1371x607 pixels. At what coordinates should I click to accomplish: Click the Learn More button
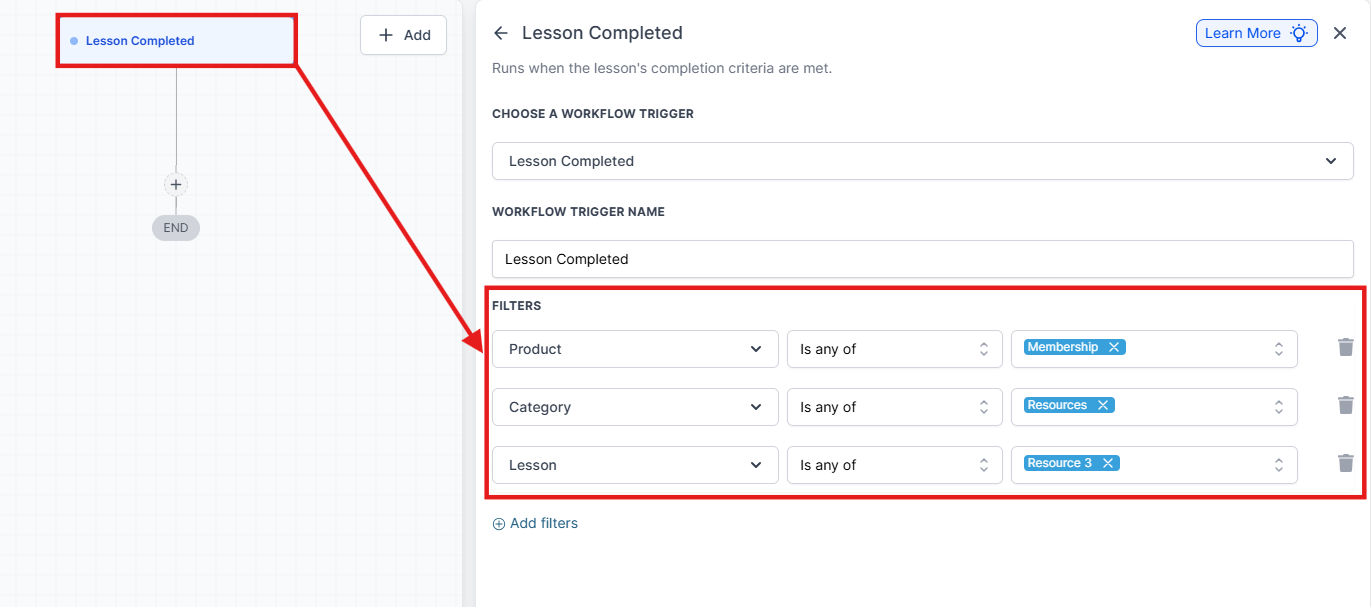[x=1256, y=33]
